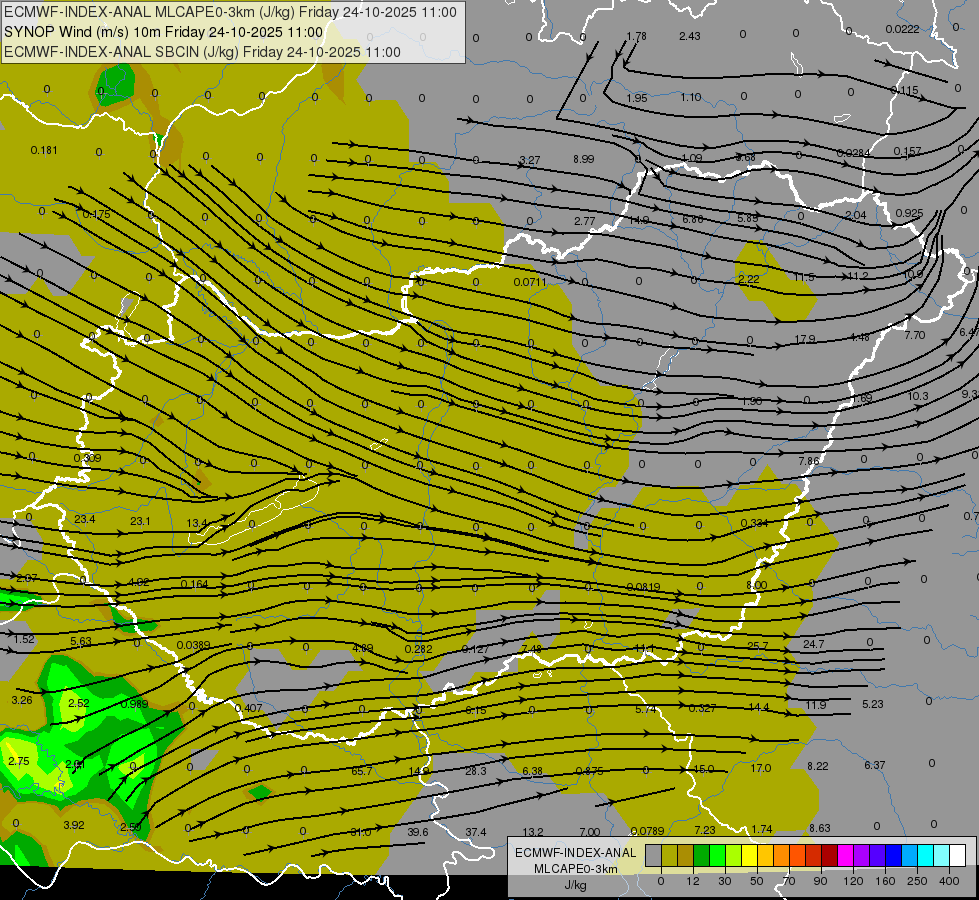Click the map value '17.9'

tap(805, 339)
